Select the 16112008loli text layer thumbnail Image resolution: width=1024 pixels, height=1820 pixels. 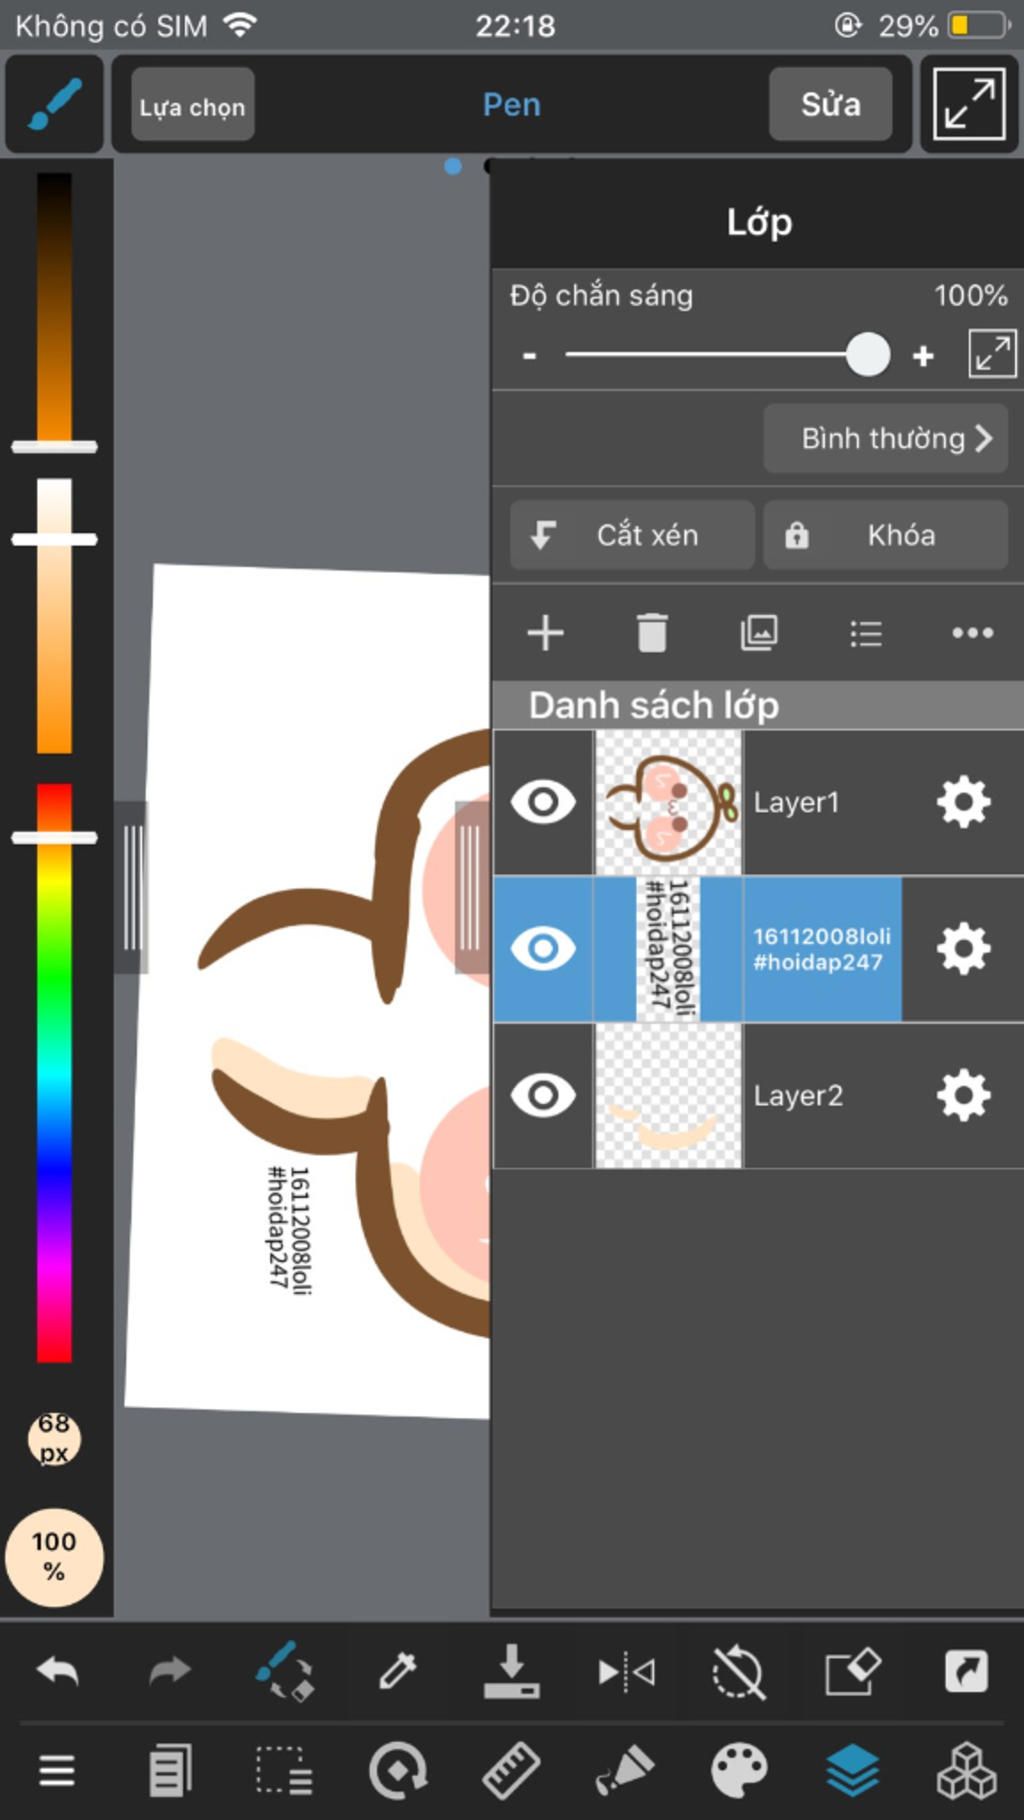coord(669,949)
